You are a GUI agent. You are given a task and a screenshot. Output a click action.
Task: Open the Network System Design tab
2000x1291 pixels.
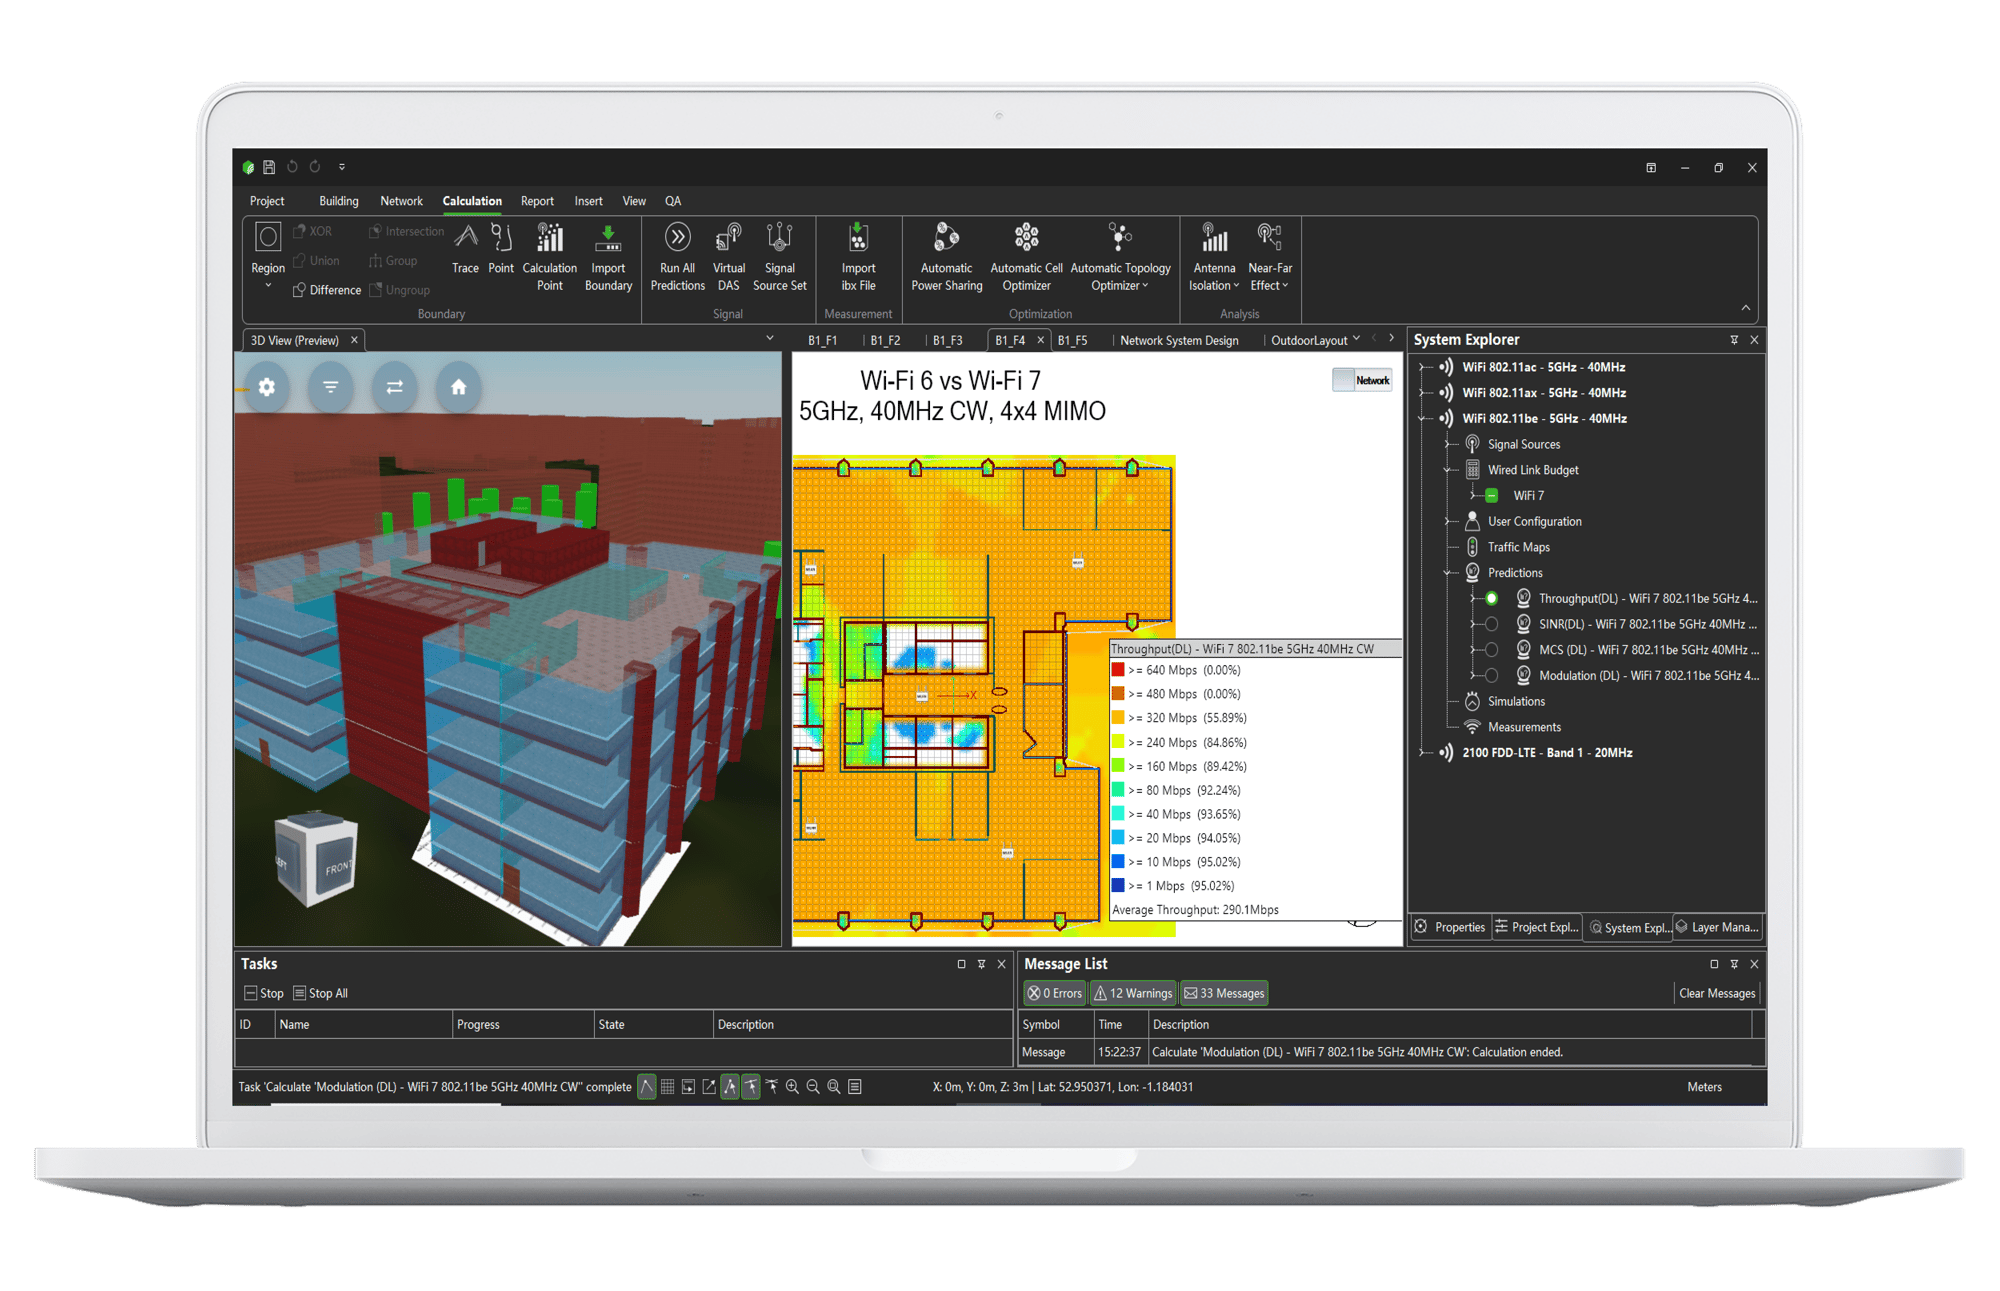click(1179, 341)
